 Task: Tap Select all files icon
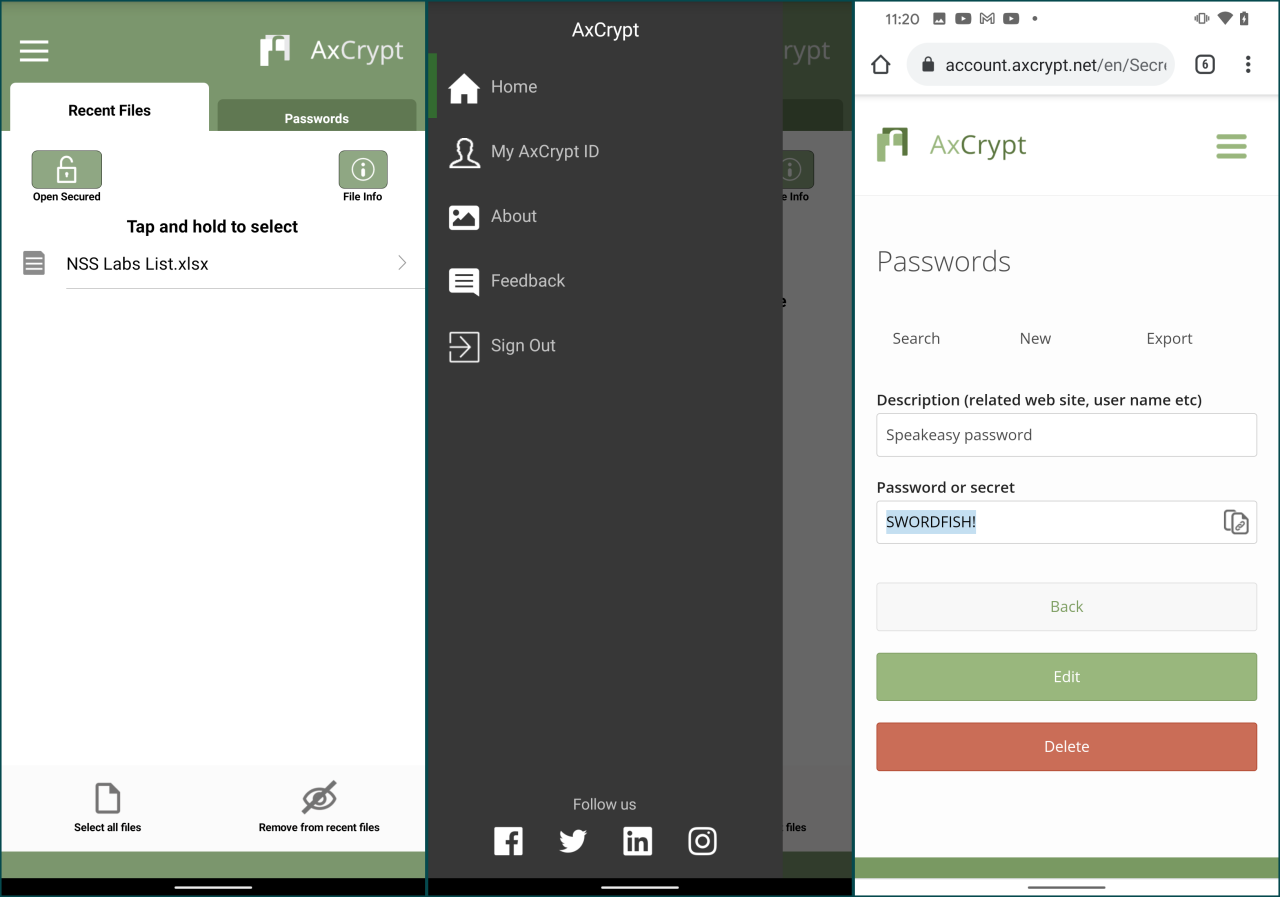click(107, 798)
